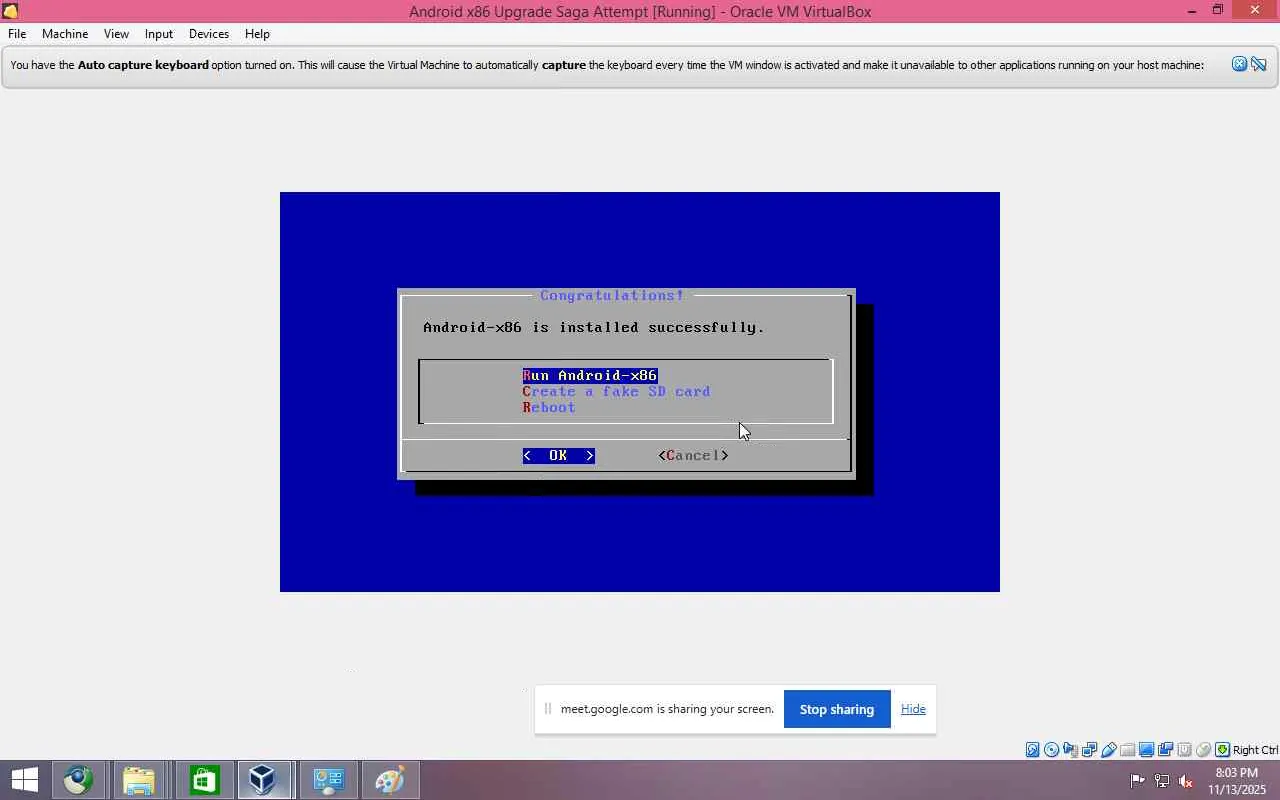
Task: Open the VirtualBox File menu
Action: (17, 34)
